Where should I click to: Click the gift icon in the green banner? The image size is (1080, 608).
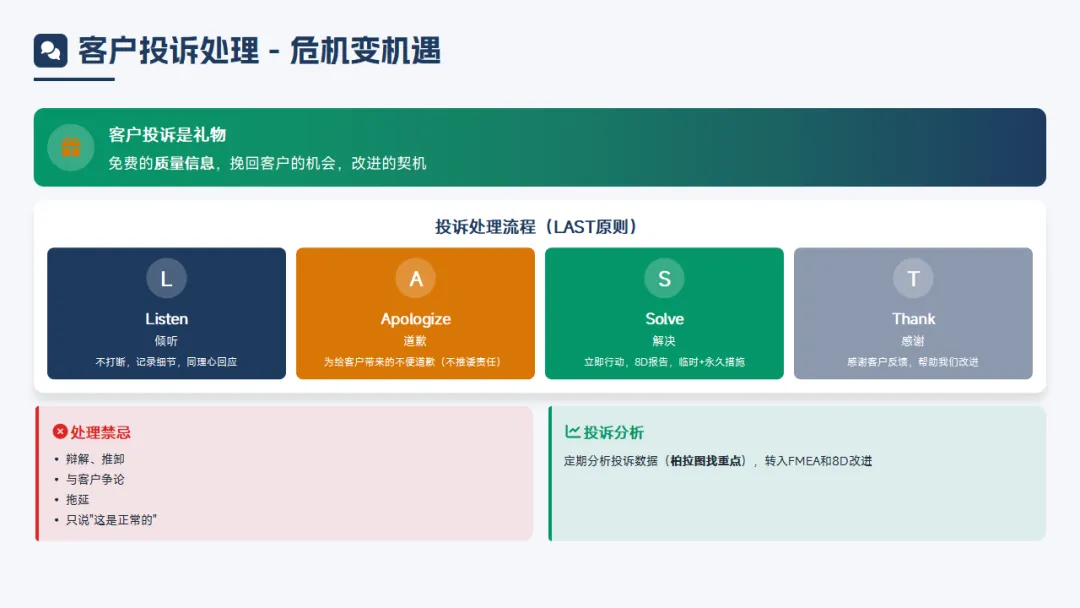point(71,147)
